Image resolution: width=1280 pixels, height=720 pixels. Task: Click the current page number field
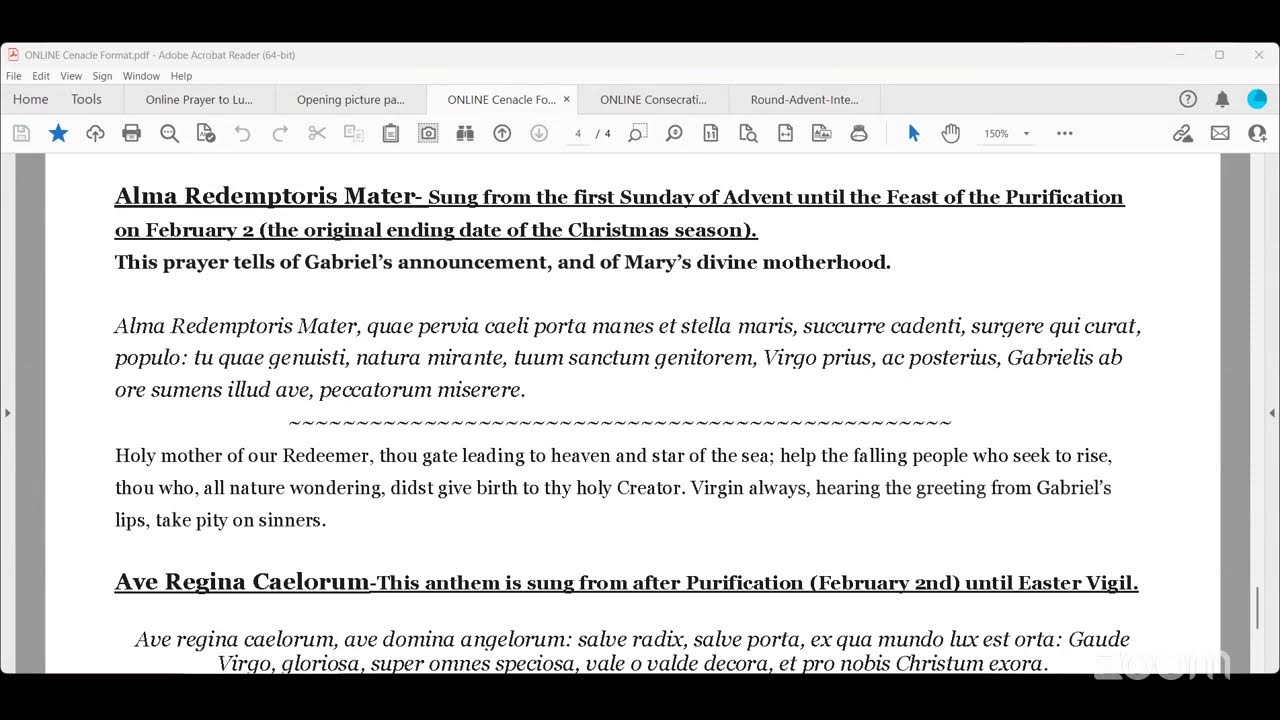pos(578,134)
